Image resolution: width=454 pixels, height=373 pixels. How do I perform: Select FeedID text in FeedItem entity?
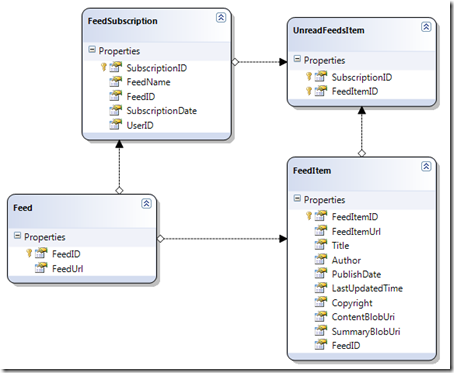346,346
